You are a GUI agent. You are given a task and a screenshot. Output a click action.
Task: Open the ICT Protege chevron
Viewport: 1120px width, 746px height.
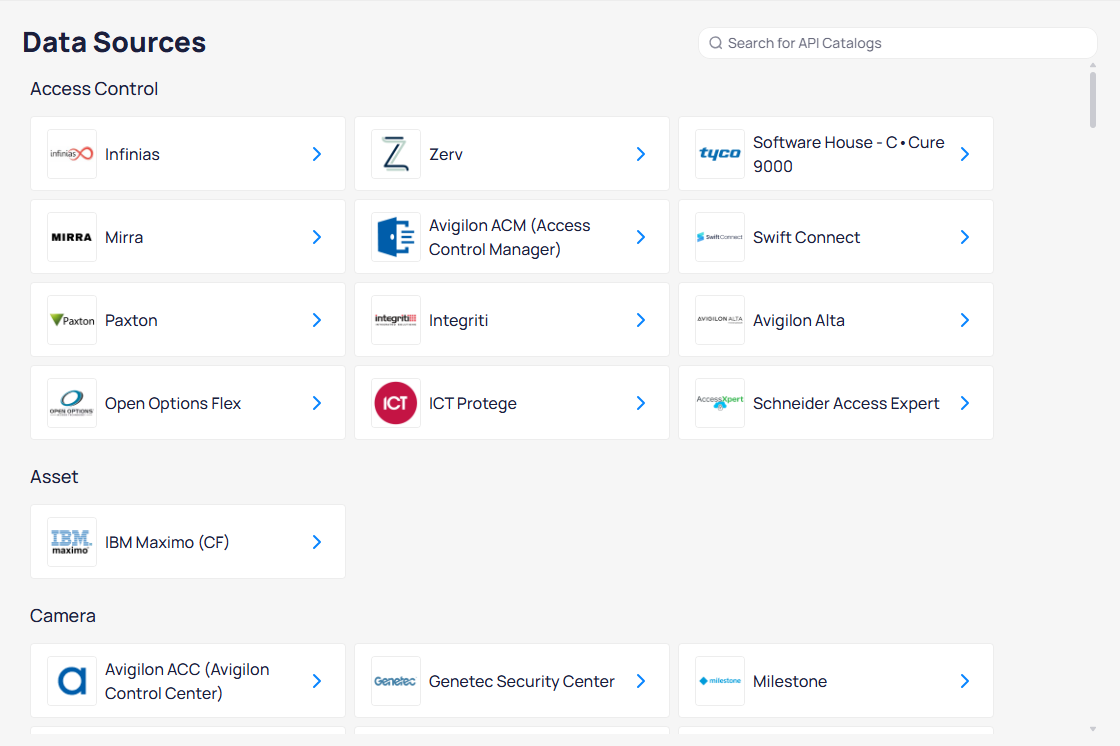click(x=641, y=403)
